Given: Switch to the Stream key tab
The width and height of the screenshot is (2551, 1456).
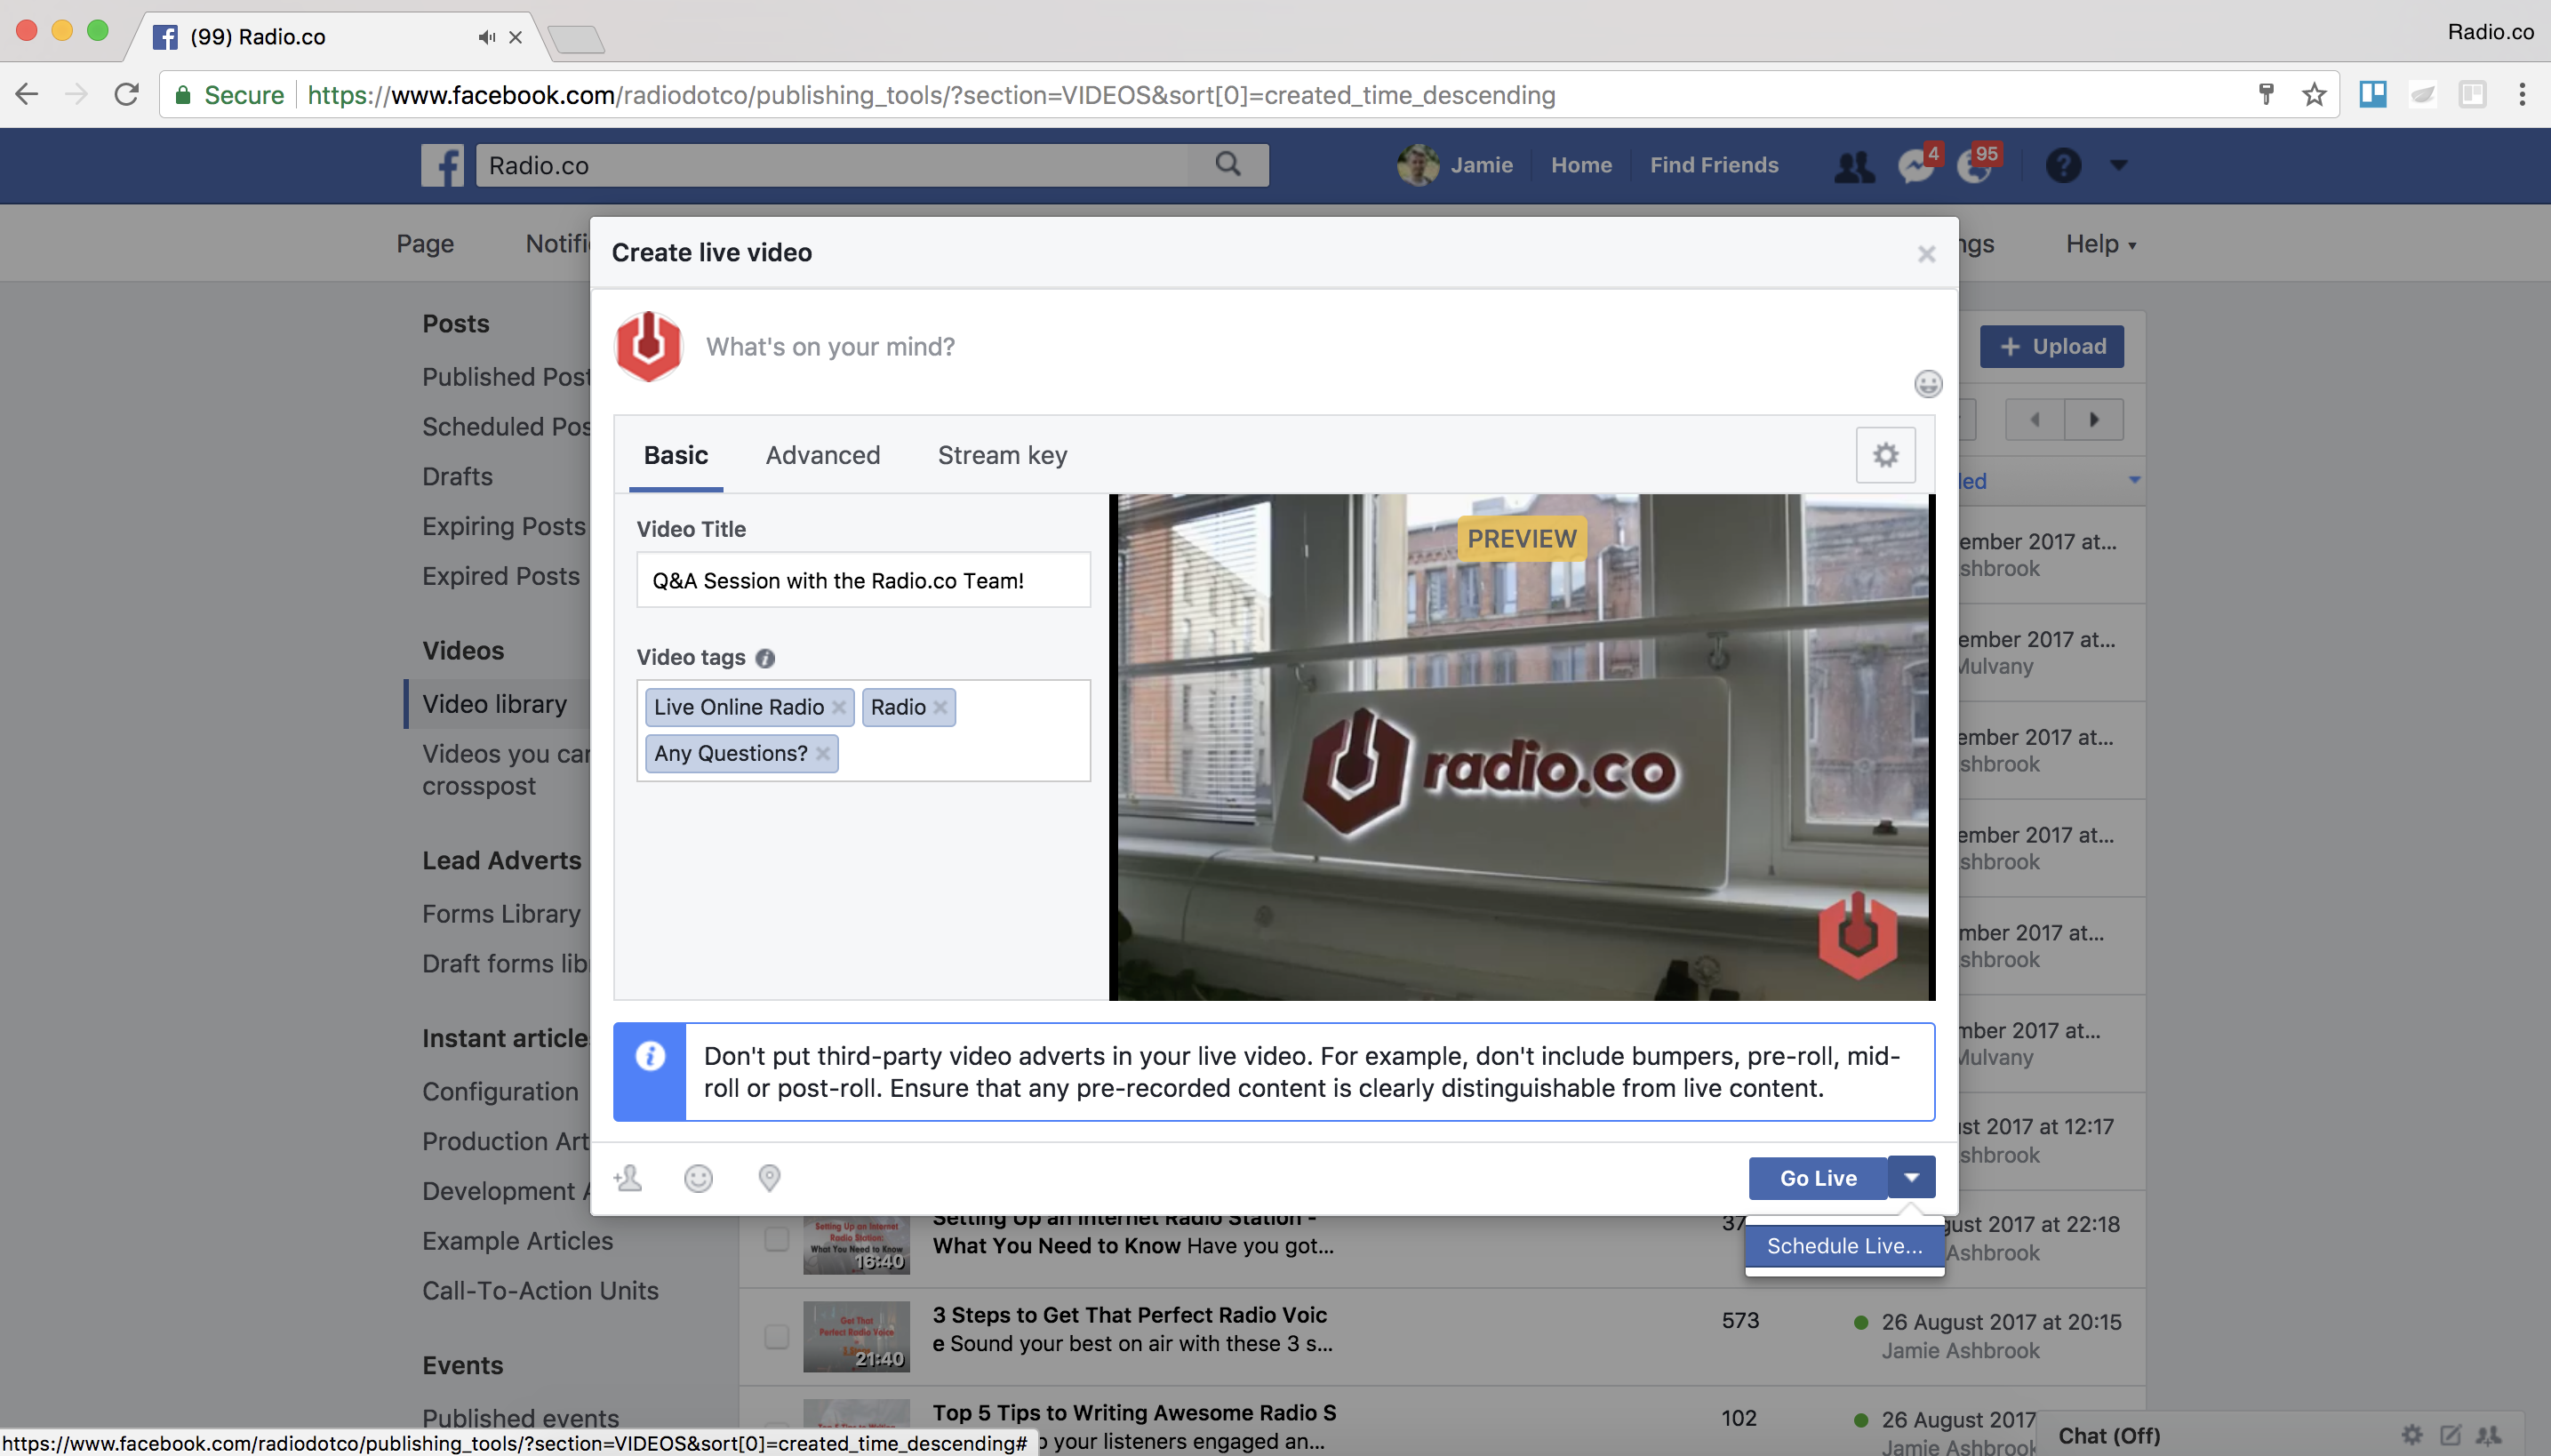Looking at the screenshot, I should [x=1001, y=454].
